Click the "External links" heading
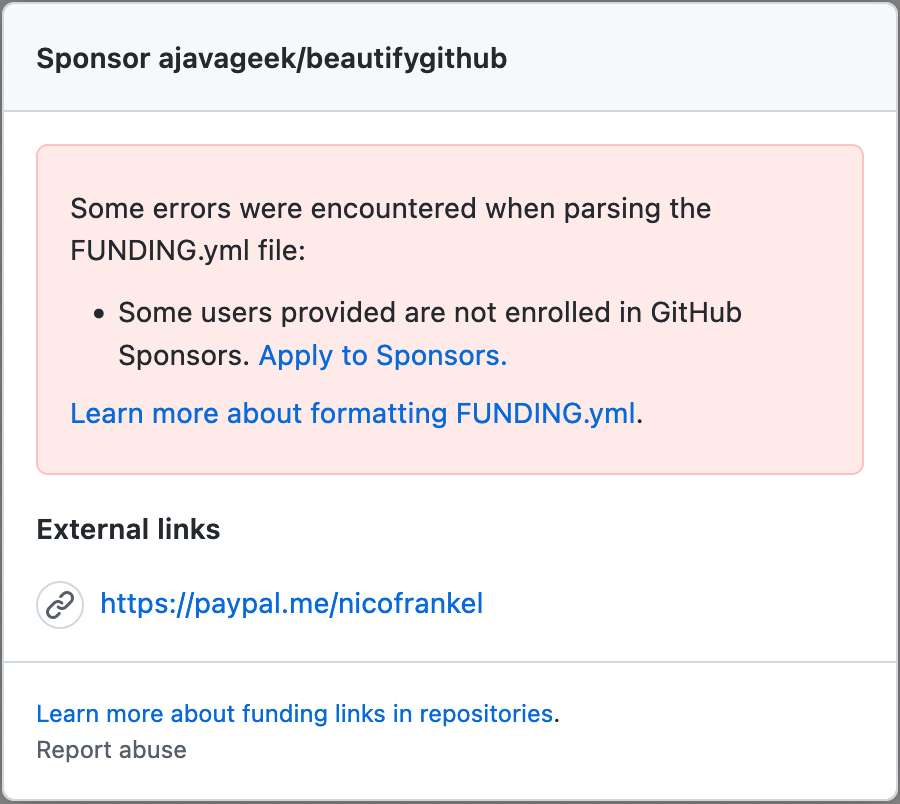The image size is (900, 804). click(x=128, y=529)
